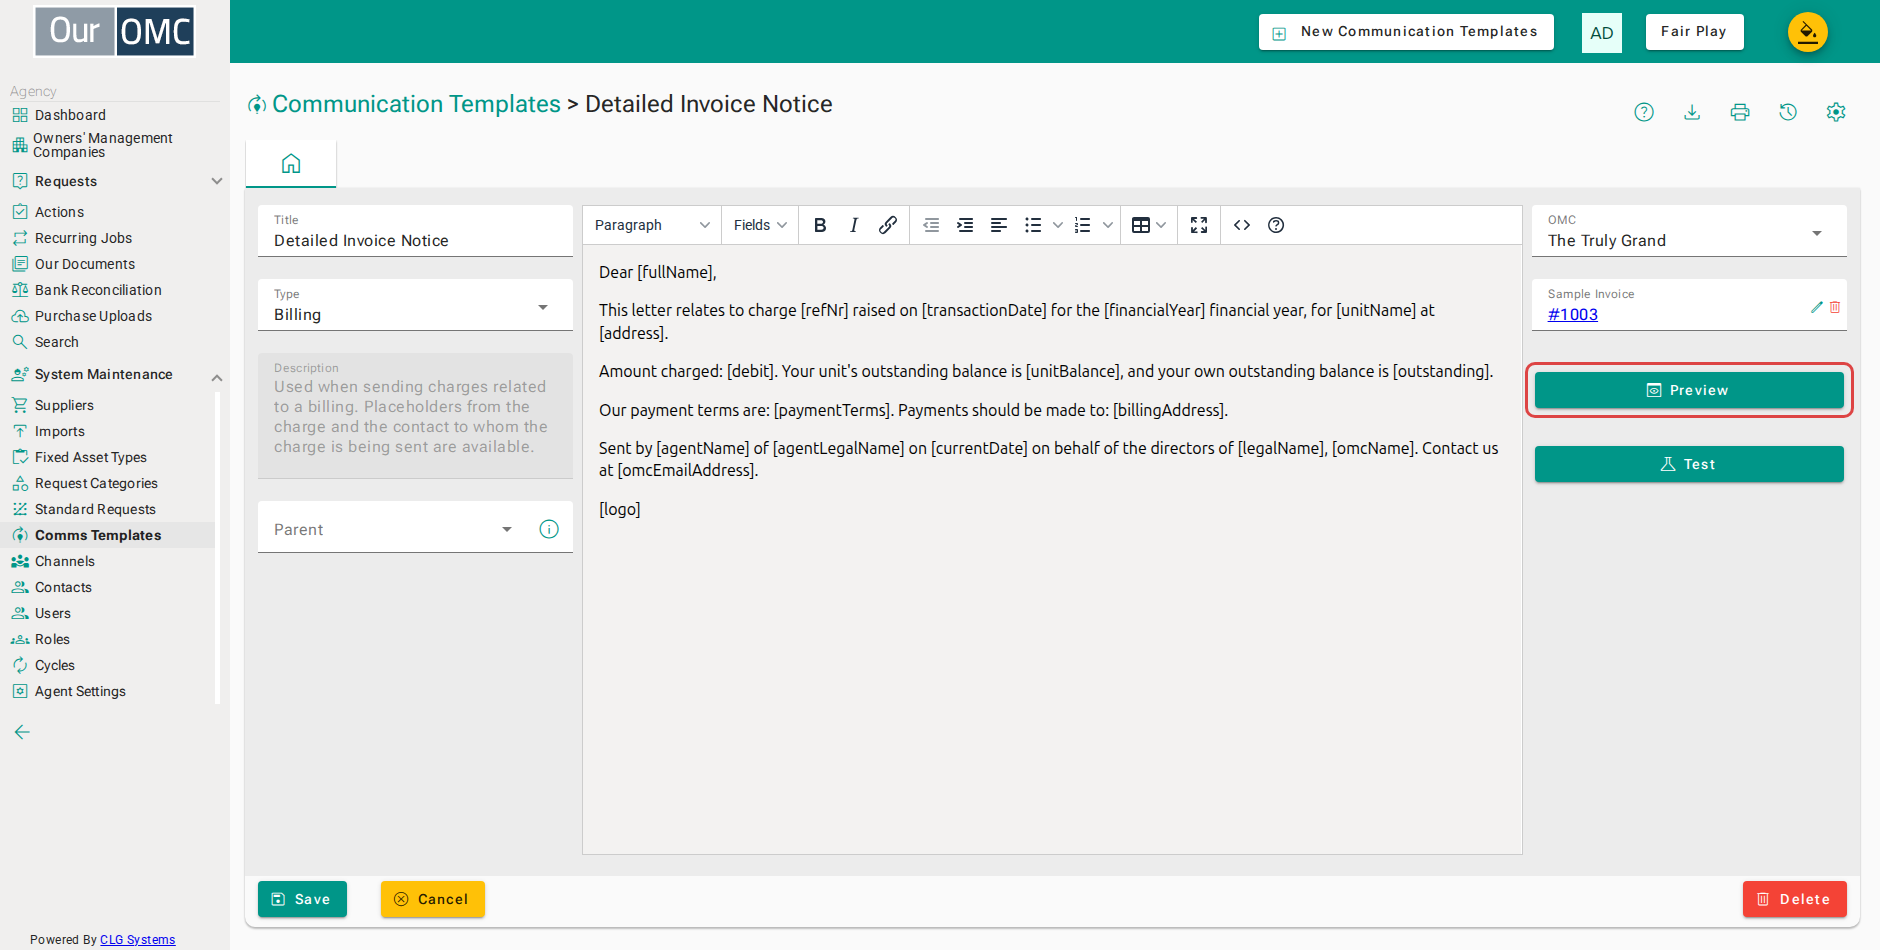Increase indent in the editor toolbar

[x=965, y=225]
